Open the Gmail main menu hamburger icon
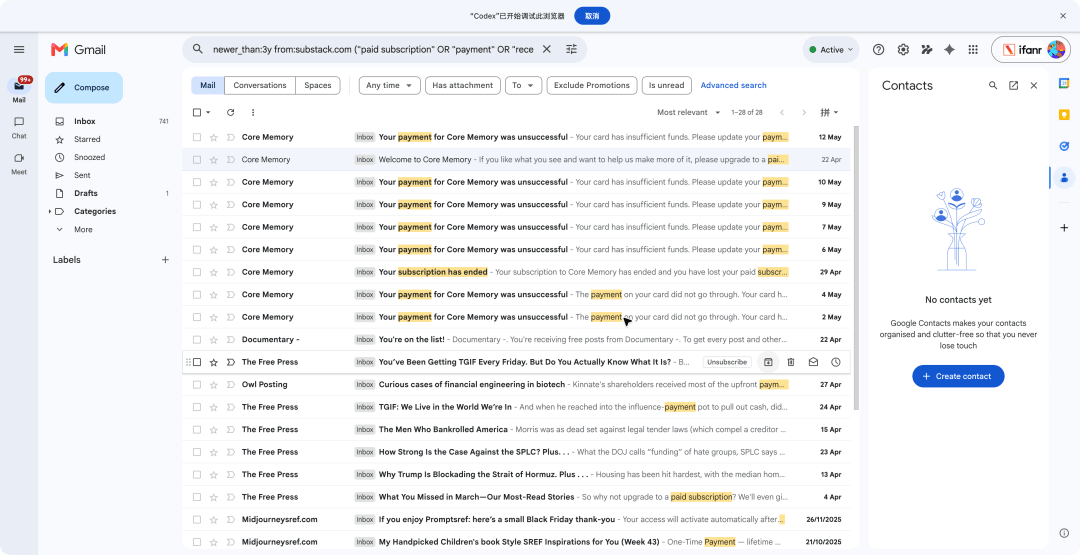1080x555 pixels. coord(19,50)
